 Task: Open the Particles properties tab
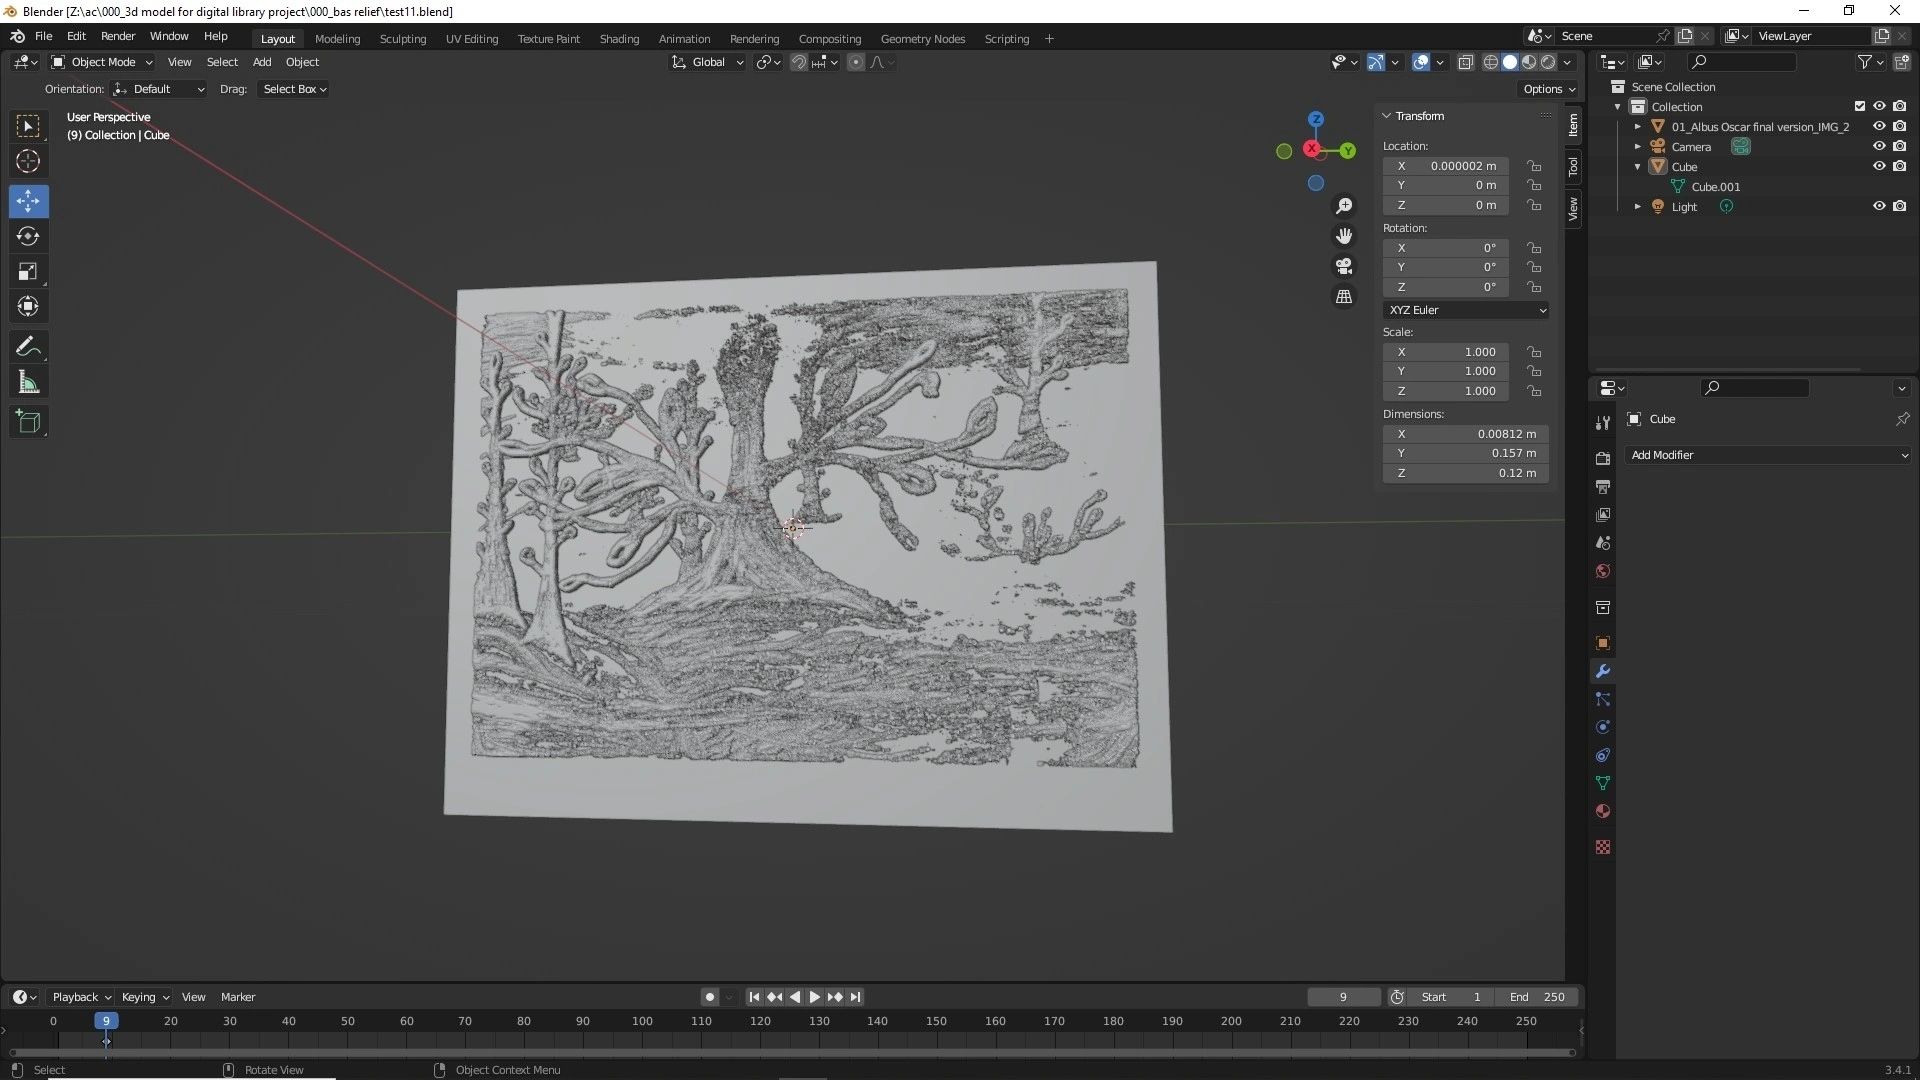point(1603,699)
